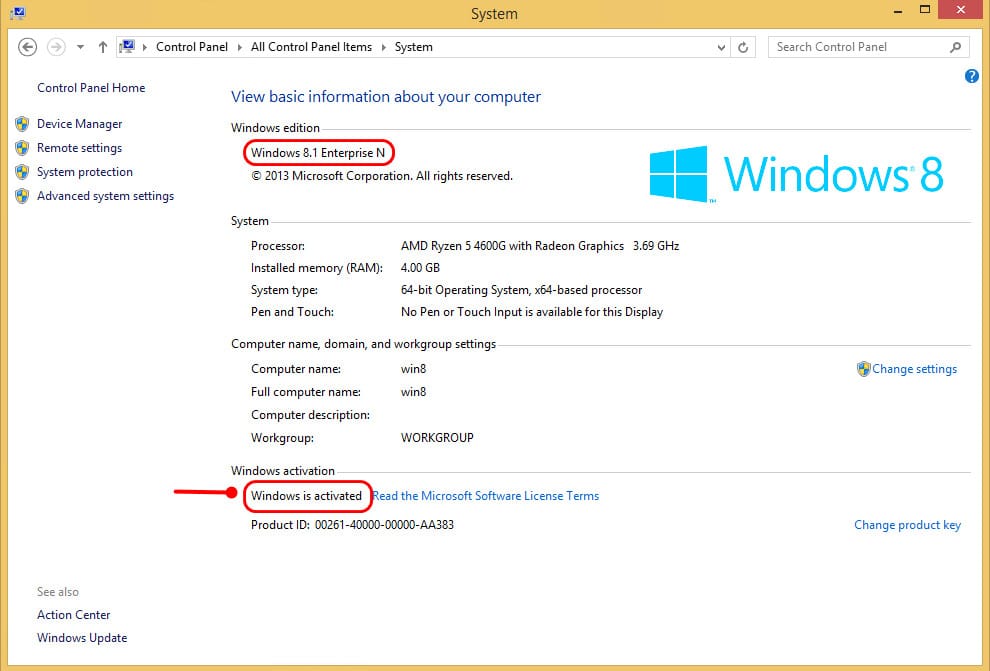The height and width of the screenshot is (671, 990).
Task: Open System protection
Action: point(85,172)
